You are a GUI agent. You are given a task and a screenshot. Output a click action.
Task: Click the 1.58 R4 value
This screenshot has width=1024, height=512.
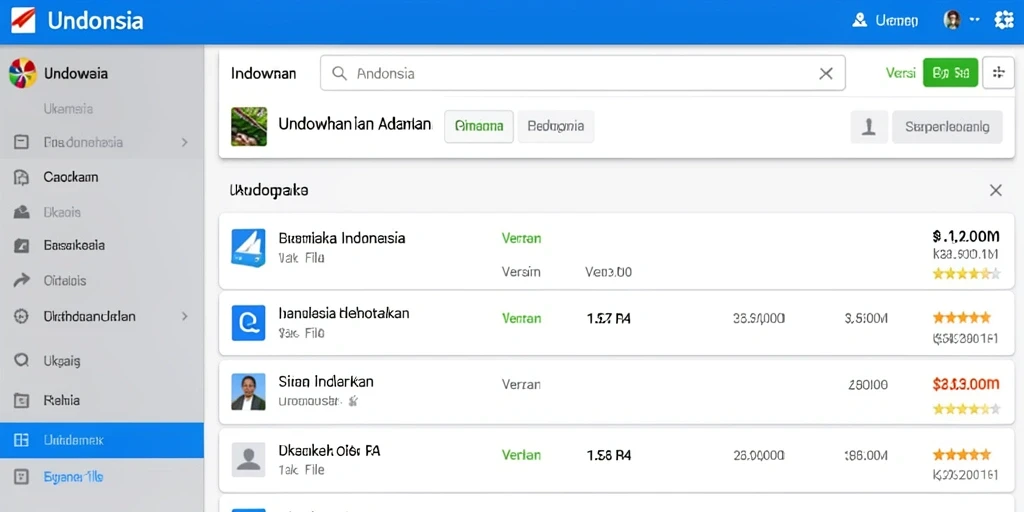[x=609, y=455]
